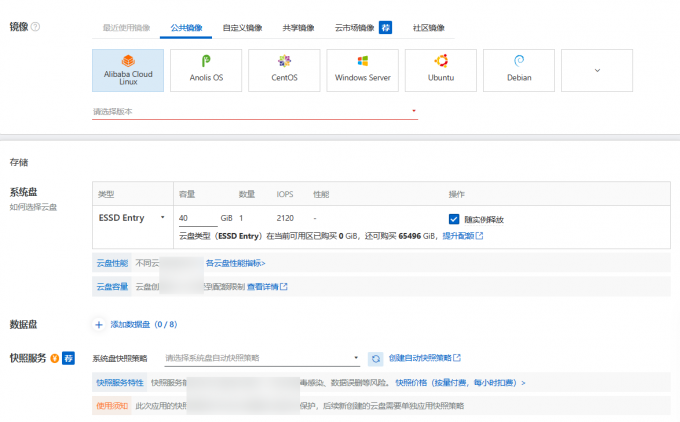Click 如何选择云盘 help link
Viewport: 680px width, 422px height.
[33, 207]
